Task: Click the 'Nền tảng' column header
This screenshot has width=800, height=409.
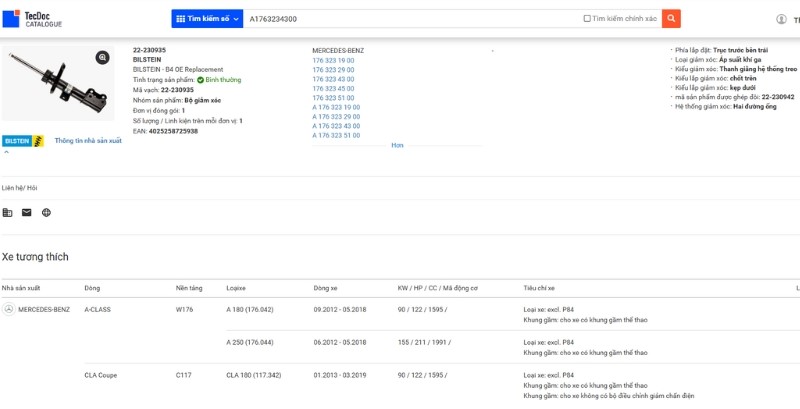Action: 189,288
